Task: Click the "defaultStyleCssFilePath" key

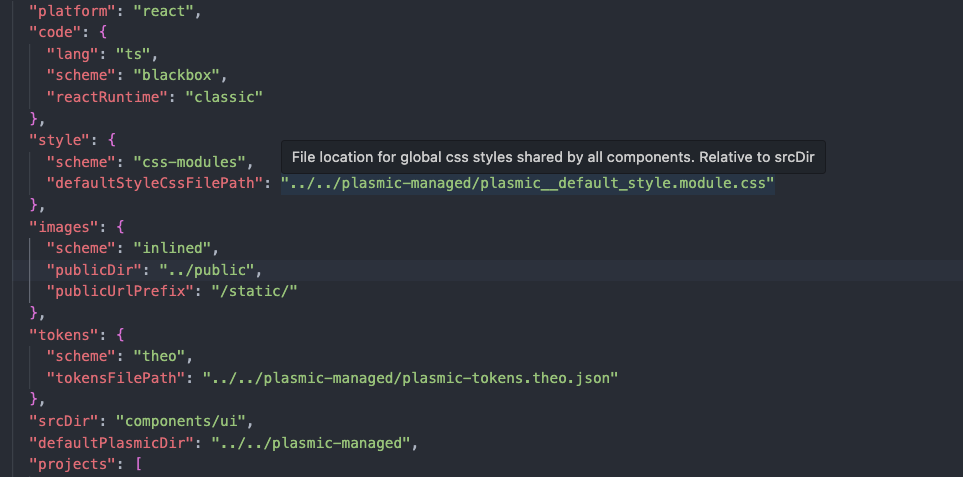Action: pos(159,183)
